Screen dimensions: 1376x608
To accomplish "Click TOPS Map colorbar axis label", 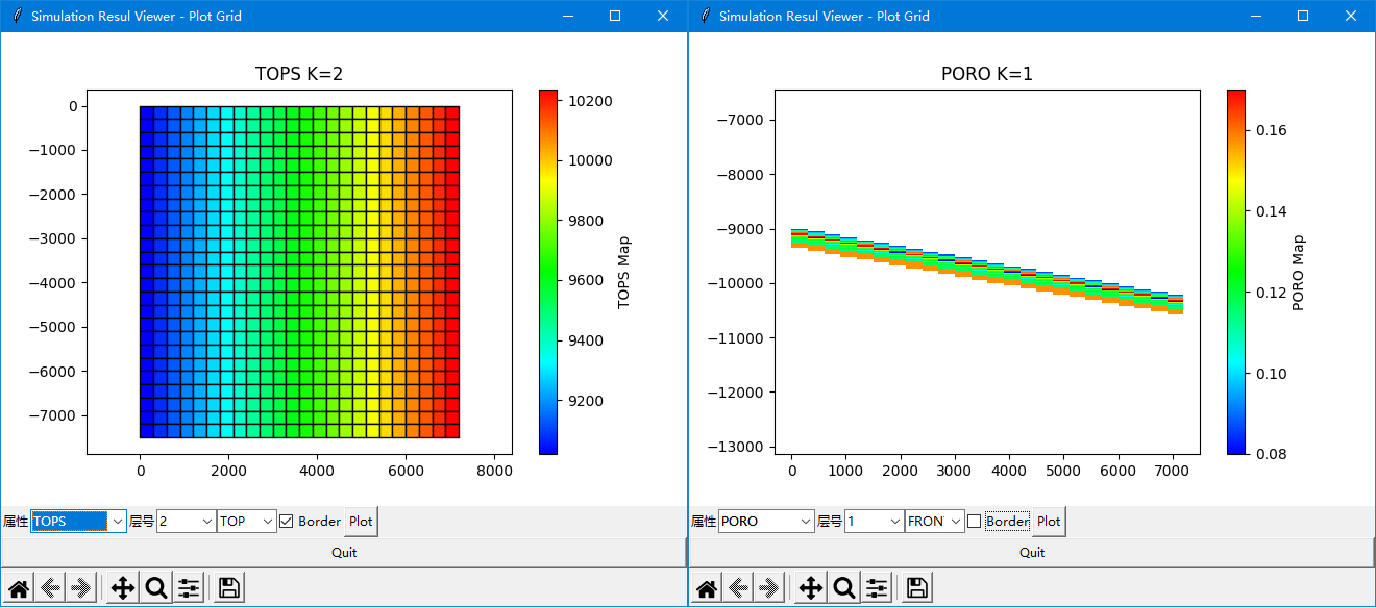I will pyautogui.click(x=625, y=272).
